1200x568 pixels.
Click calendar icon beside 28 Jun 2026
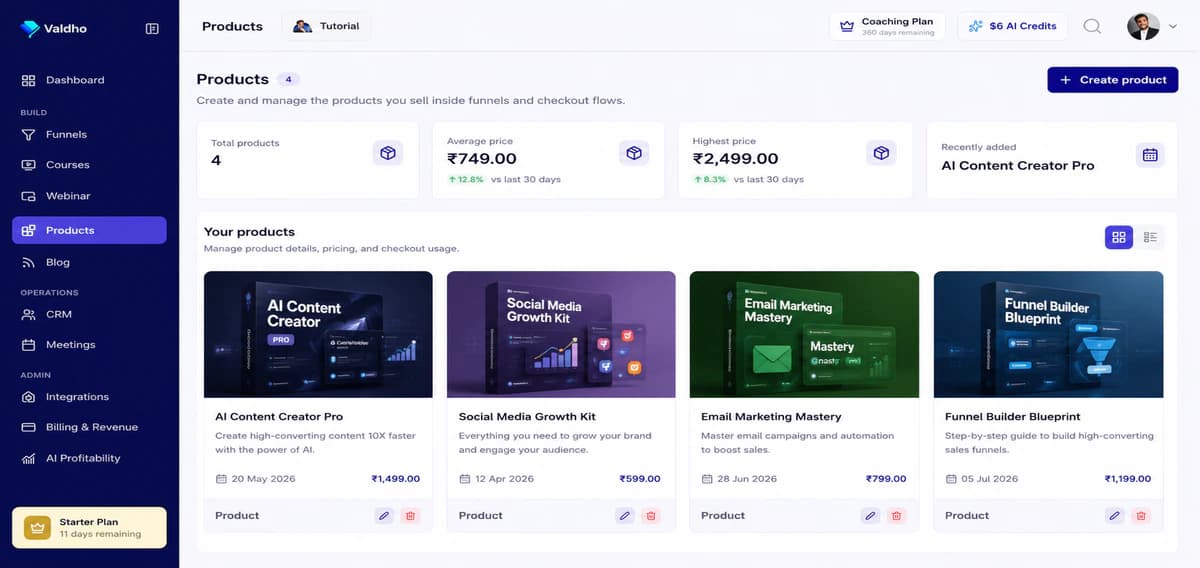point(707,479)
